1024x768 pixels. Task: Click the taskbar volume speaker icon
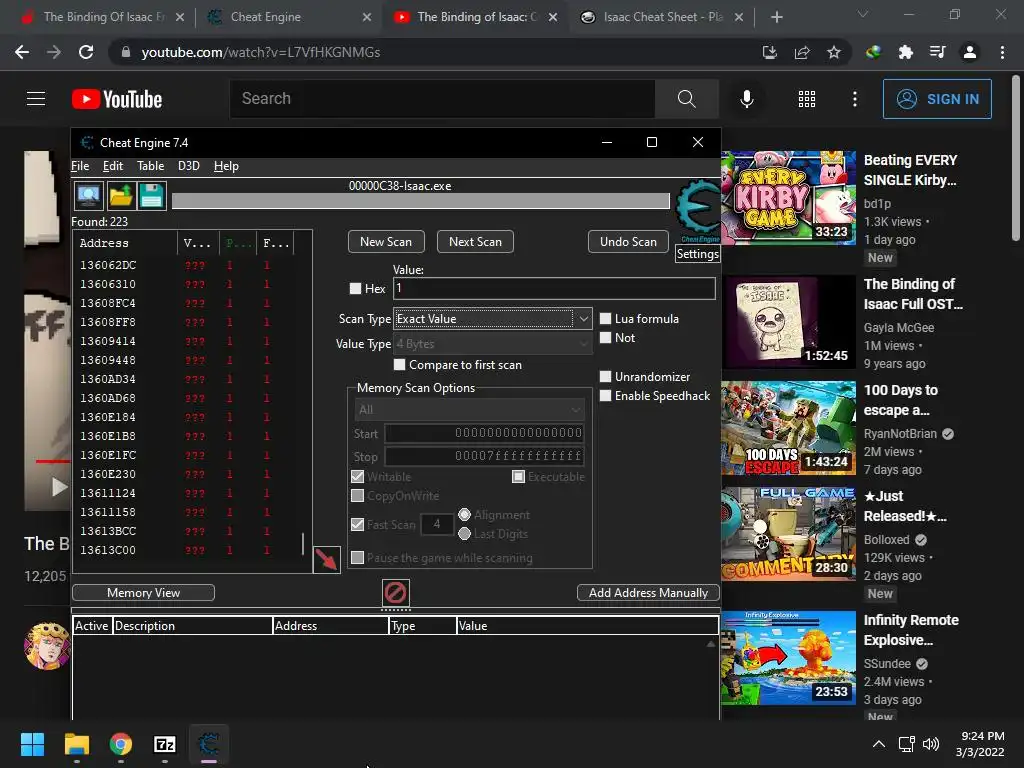pos(931,744)
